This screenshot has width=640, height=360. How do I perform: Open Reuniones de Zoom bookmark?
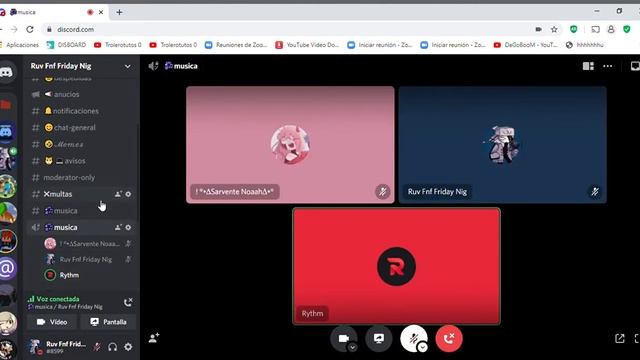(x=236, y=45)
